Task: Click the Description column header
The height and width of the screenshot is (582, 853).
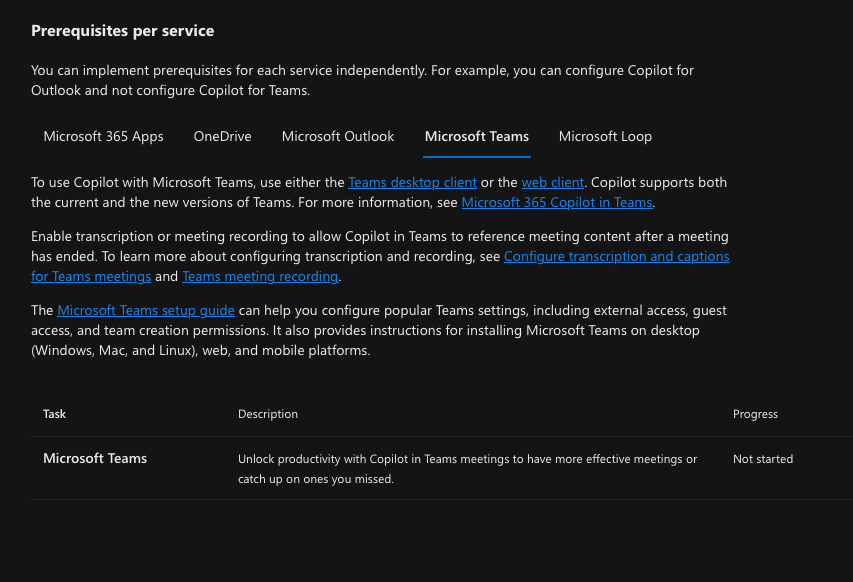Action: pyautogui.click(x=268, y=414)
